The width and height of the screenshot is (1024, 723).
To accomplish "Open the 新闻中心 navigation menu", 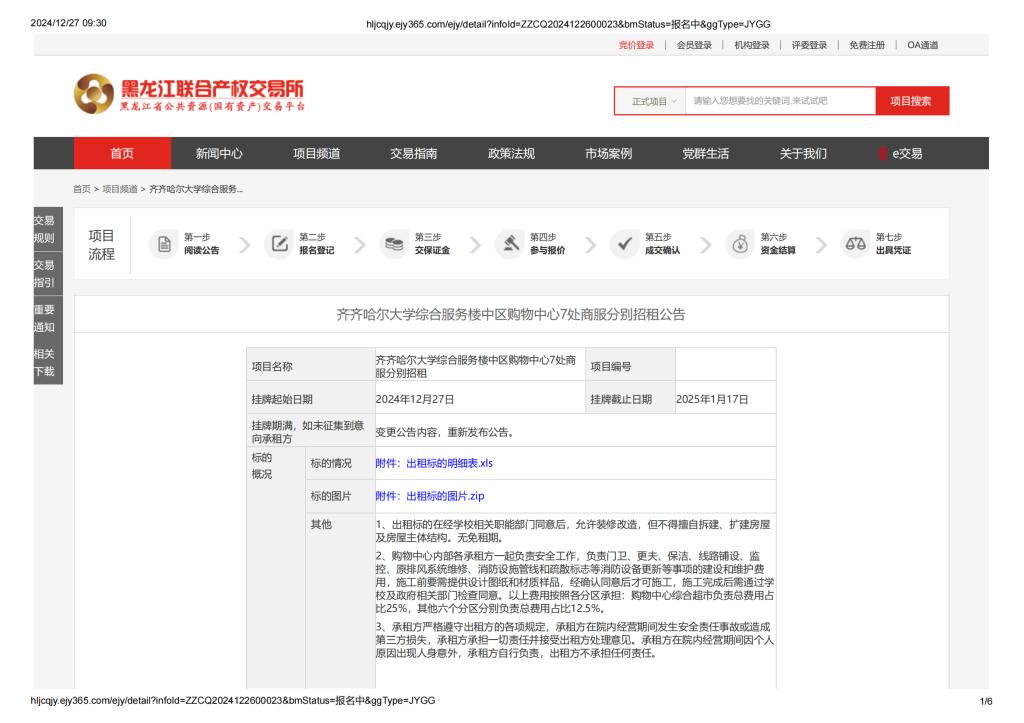I will (x=219, y=153).
